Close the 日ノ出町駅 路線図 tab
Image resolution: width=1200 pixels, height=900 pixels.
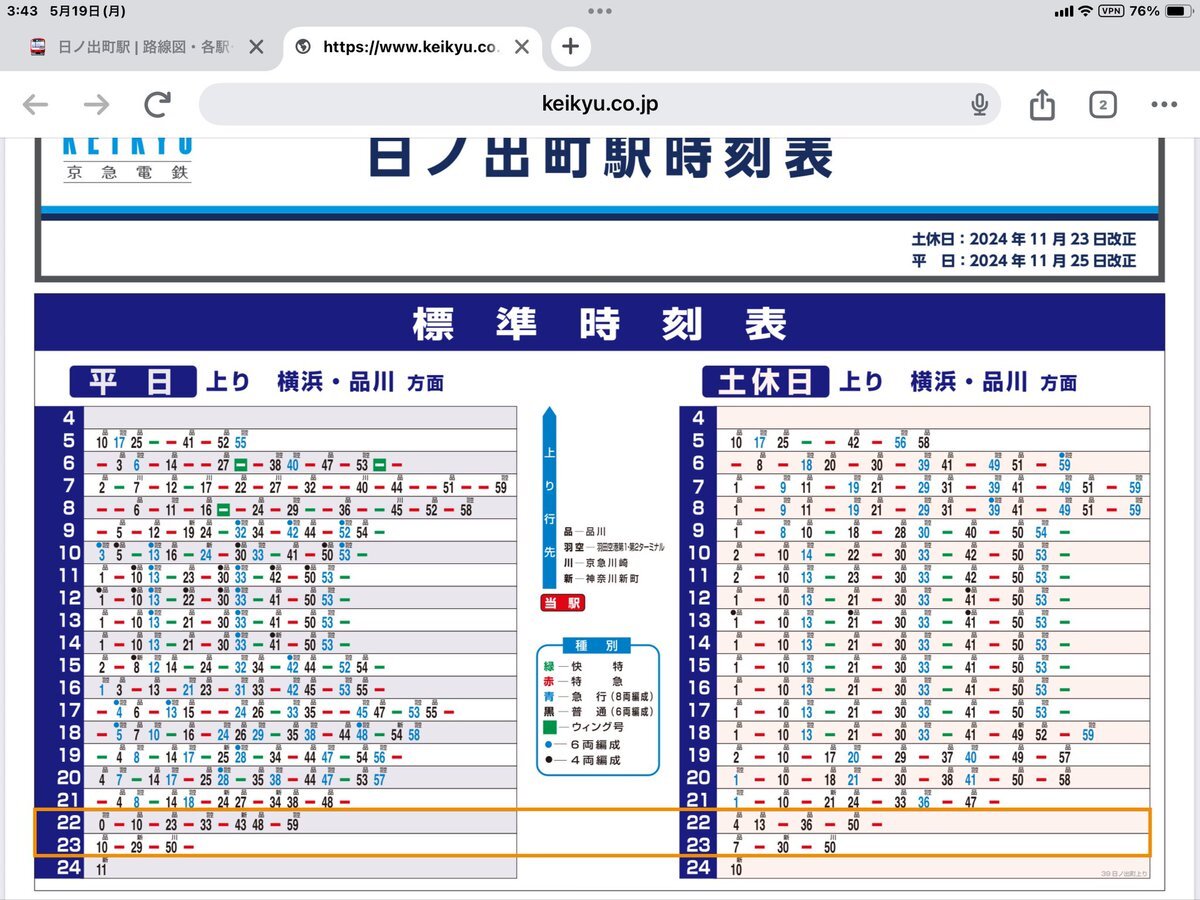[x=256, y=47]
